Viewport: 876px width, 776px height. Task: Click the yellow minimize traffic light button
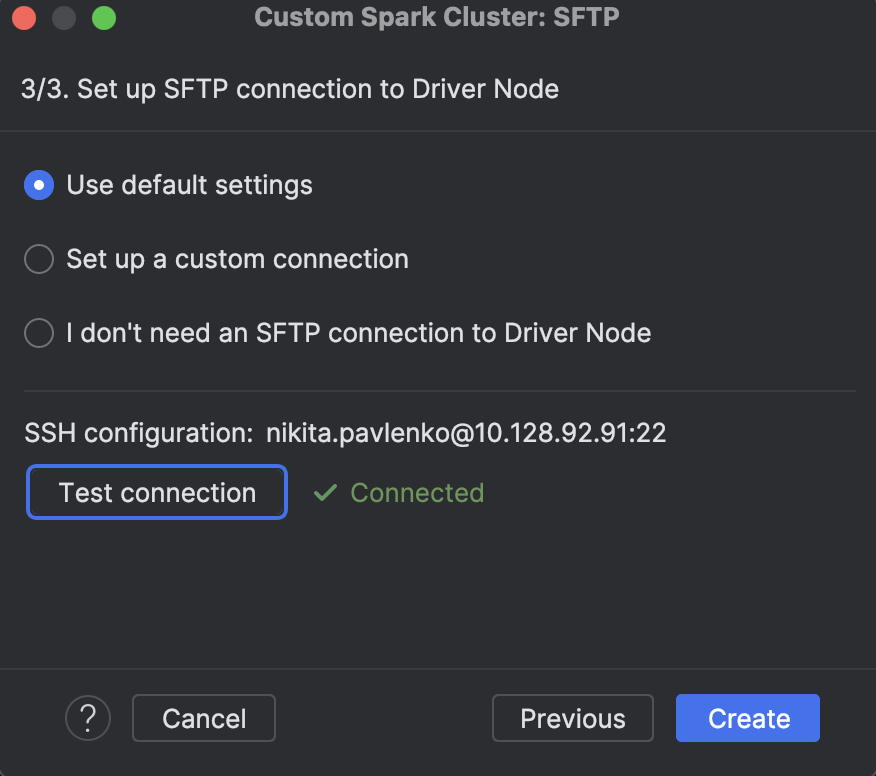(x=63, y=17)
